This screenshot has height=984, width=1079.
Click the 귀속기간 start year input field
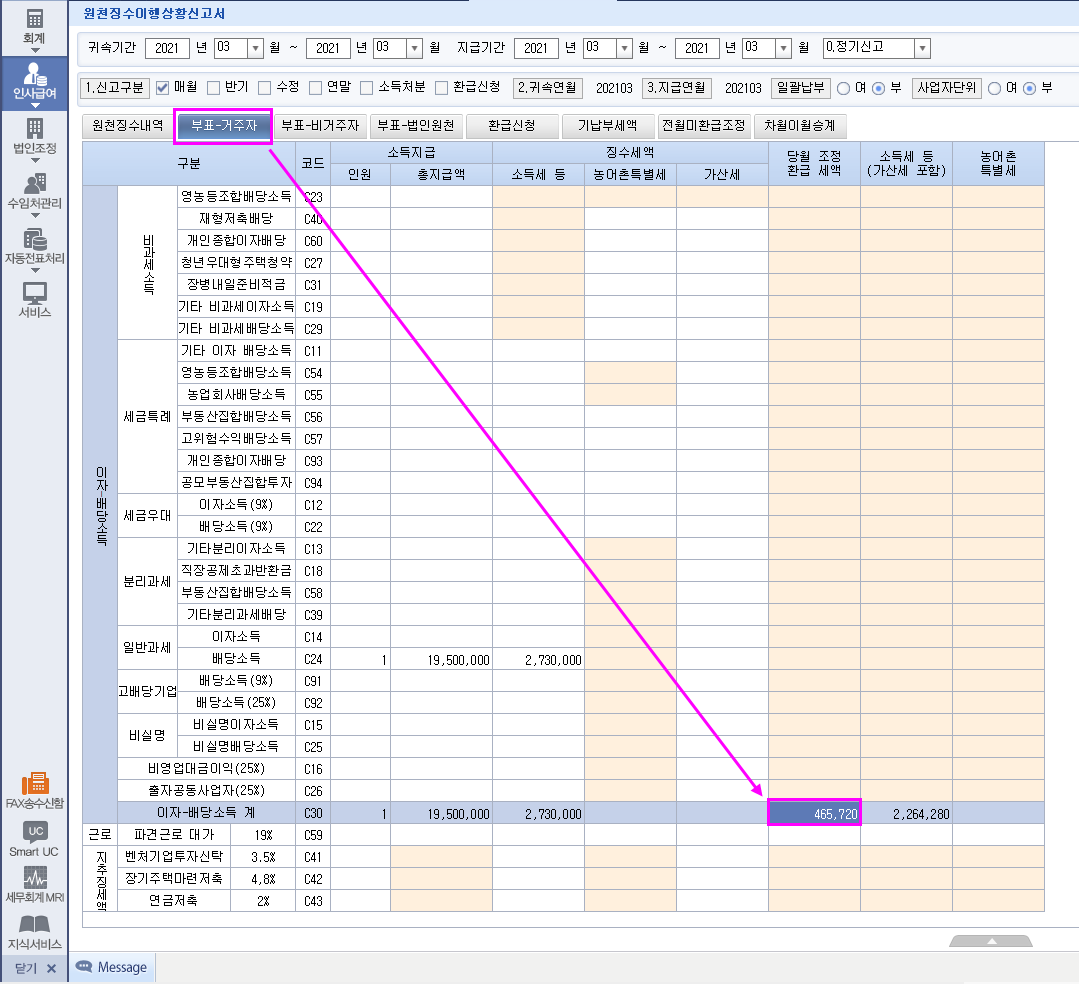pos(166,48)
